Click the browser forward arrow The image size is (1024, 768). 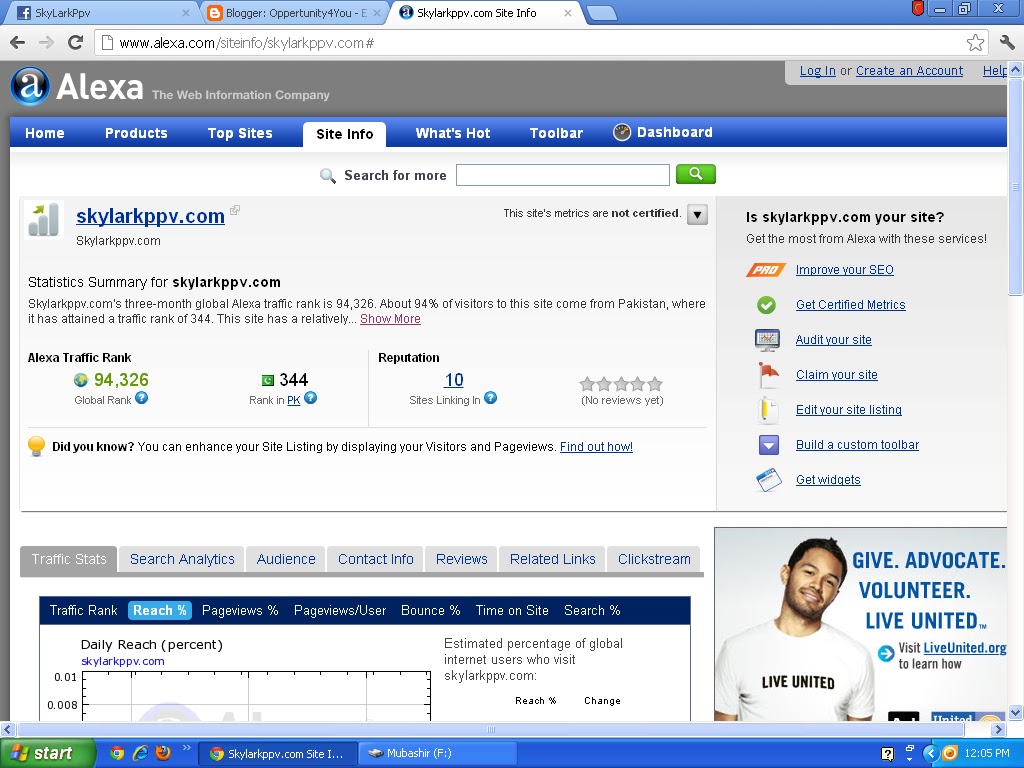(x=46, y=43)
